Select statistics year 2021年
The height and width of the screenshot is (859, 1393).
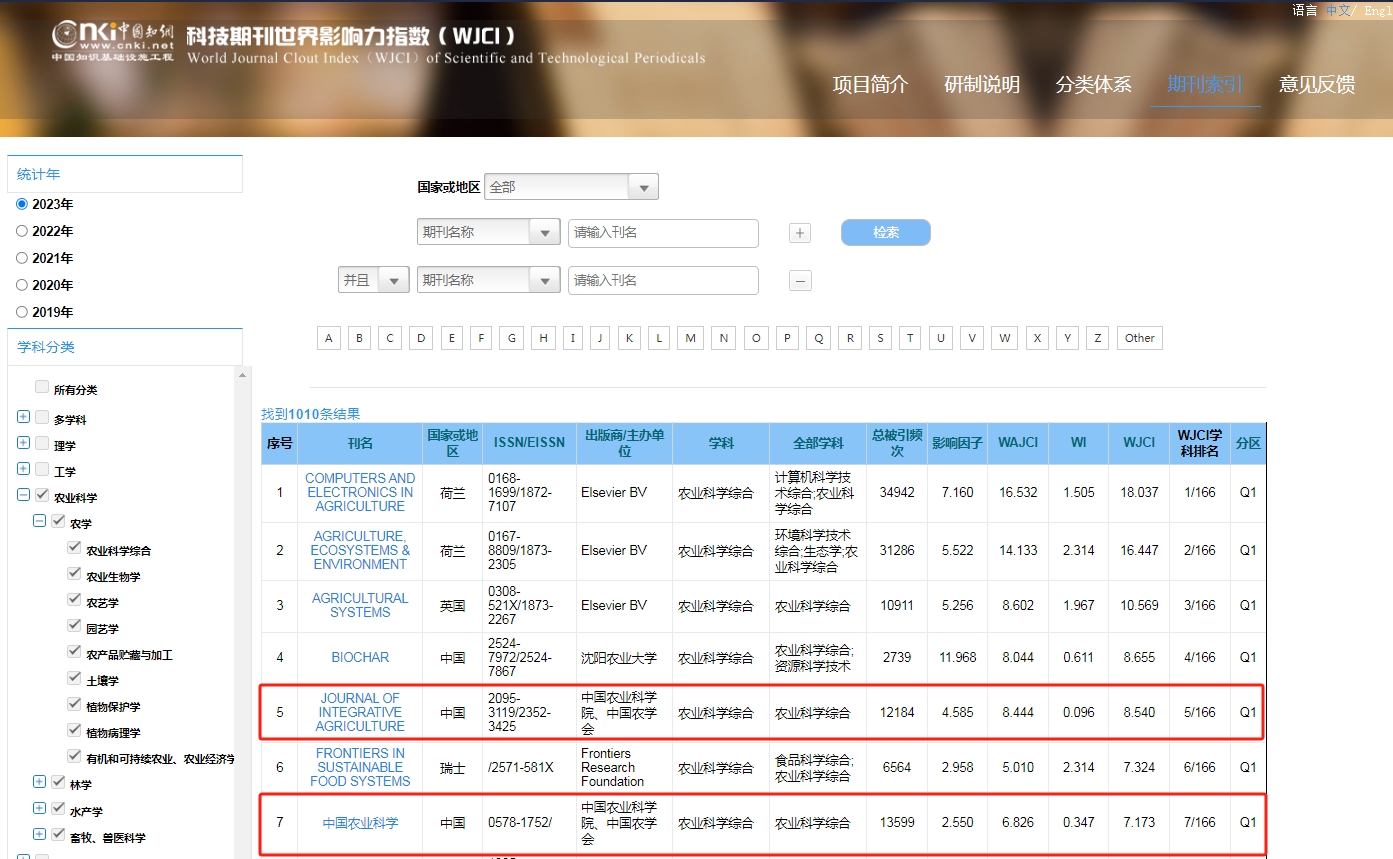click(x=22, y=258)
